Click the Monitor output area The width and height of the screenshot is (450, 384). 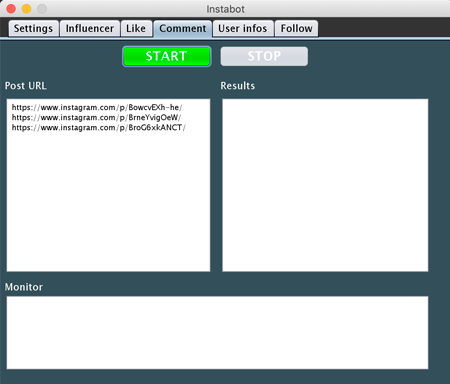click(x=217, y=333)
